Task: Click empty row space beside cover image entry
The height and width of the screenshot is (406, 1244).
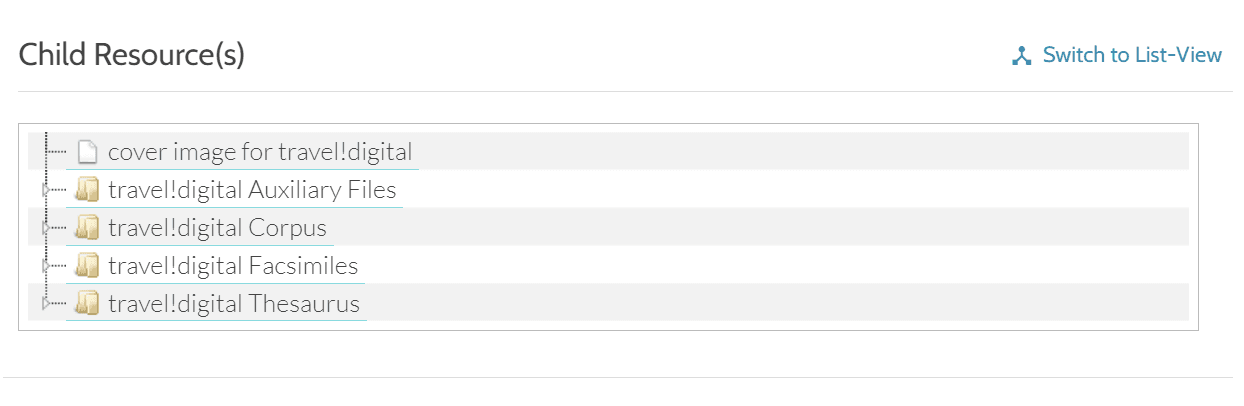Action: click(x=800, y=152)
